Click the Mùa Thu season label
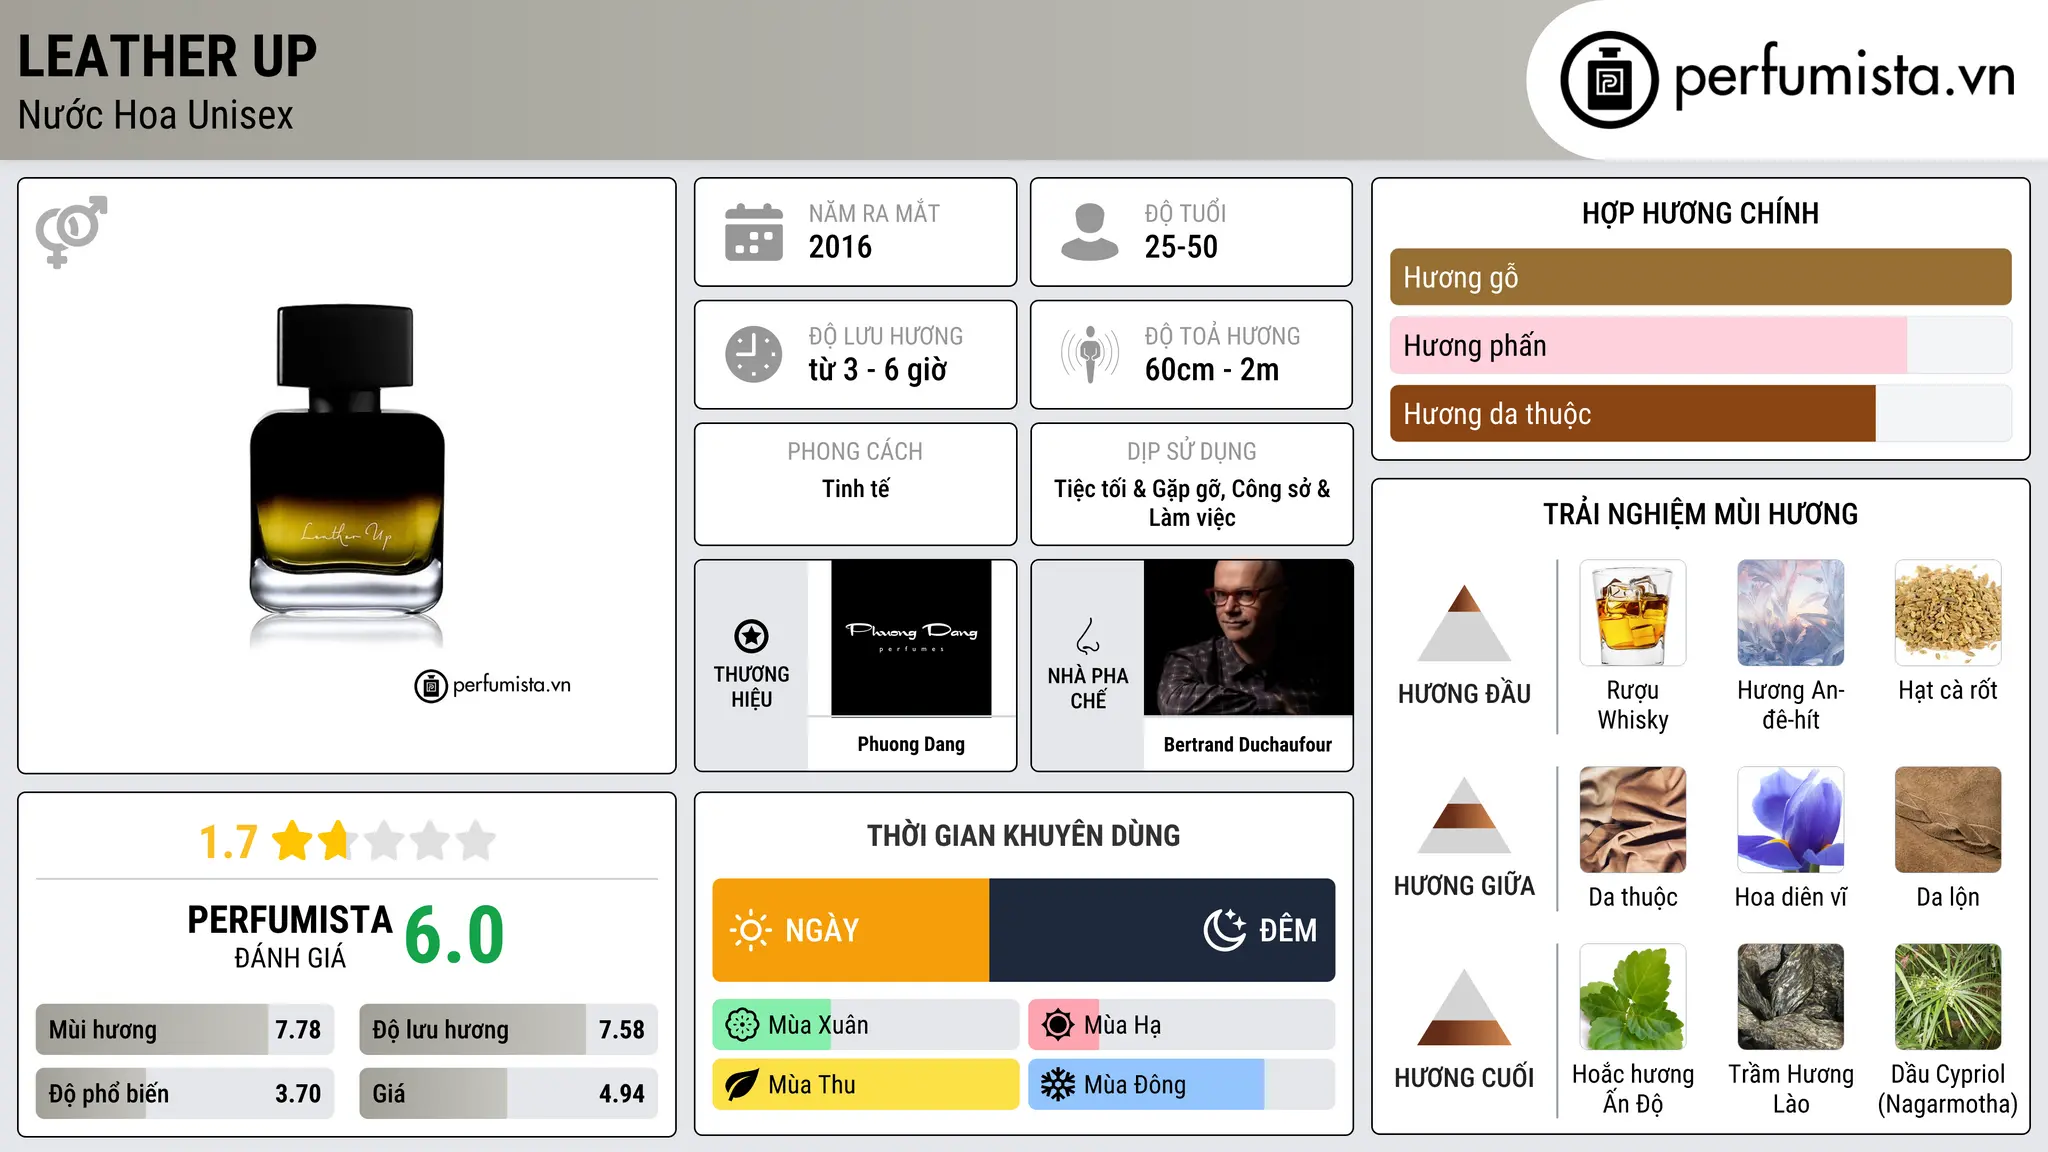Viewport: 2048px width, 1152px height. [811, 1085]
